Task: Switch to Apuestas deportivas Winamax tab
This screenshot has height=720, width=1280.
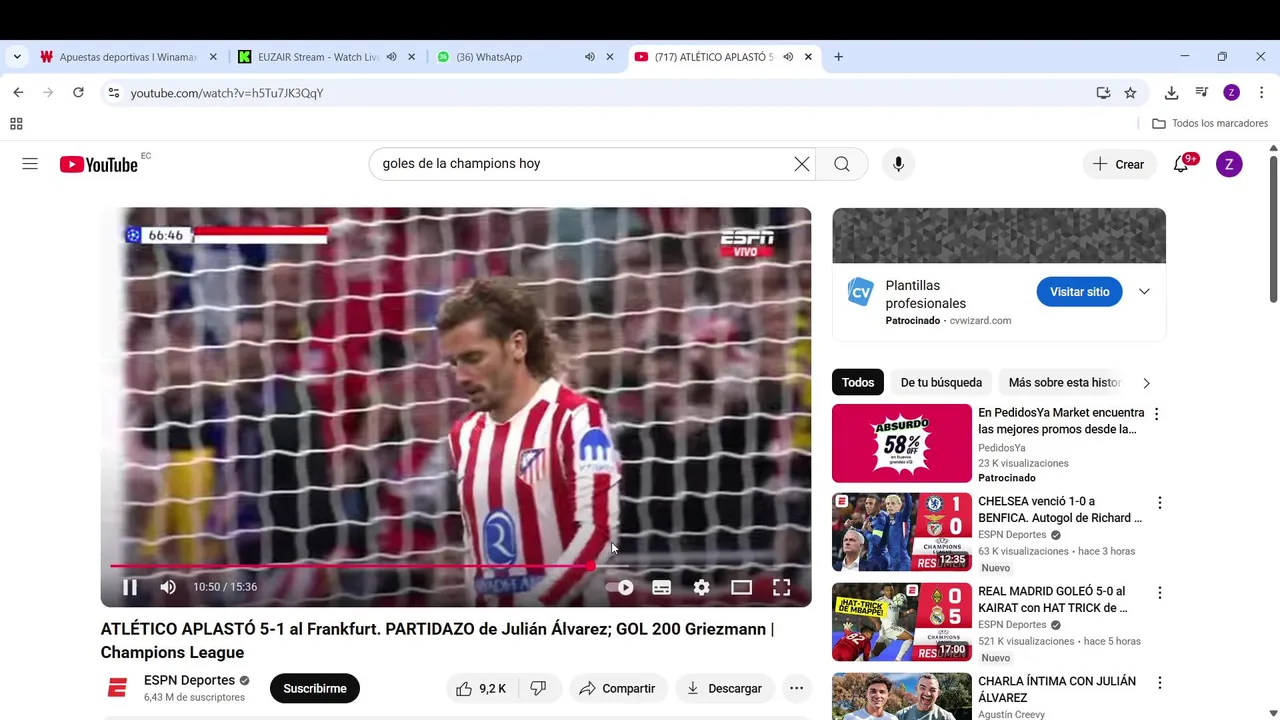Action: tap(130, 57)
